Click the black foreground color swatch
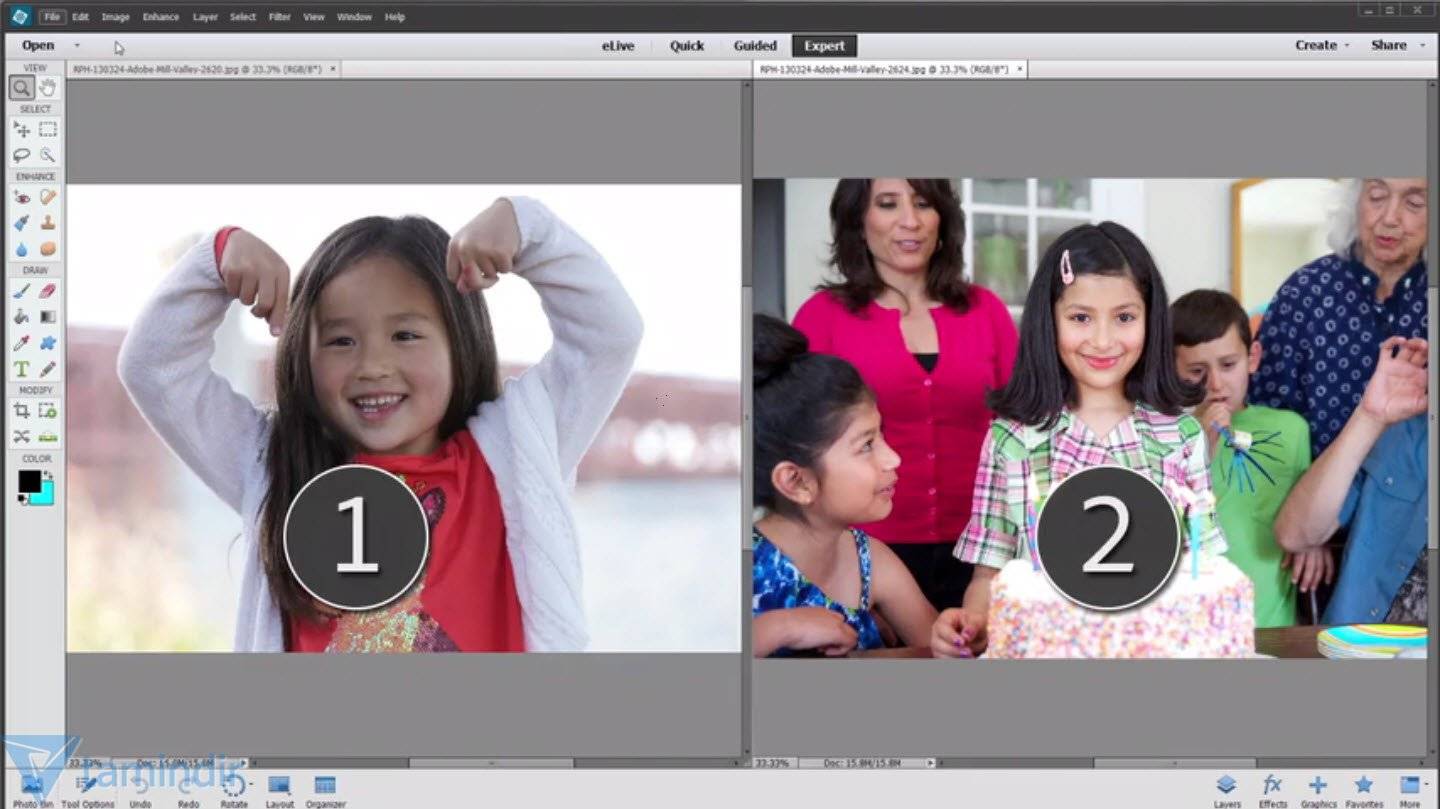The height and width of the screenshot is (809, 1440). point(28,481)
